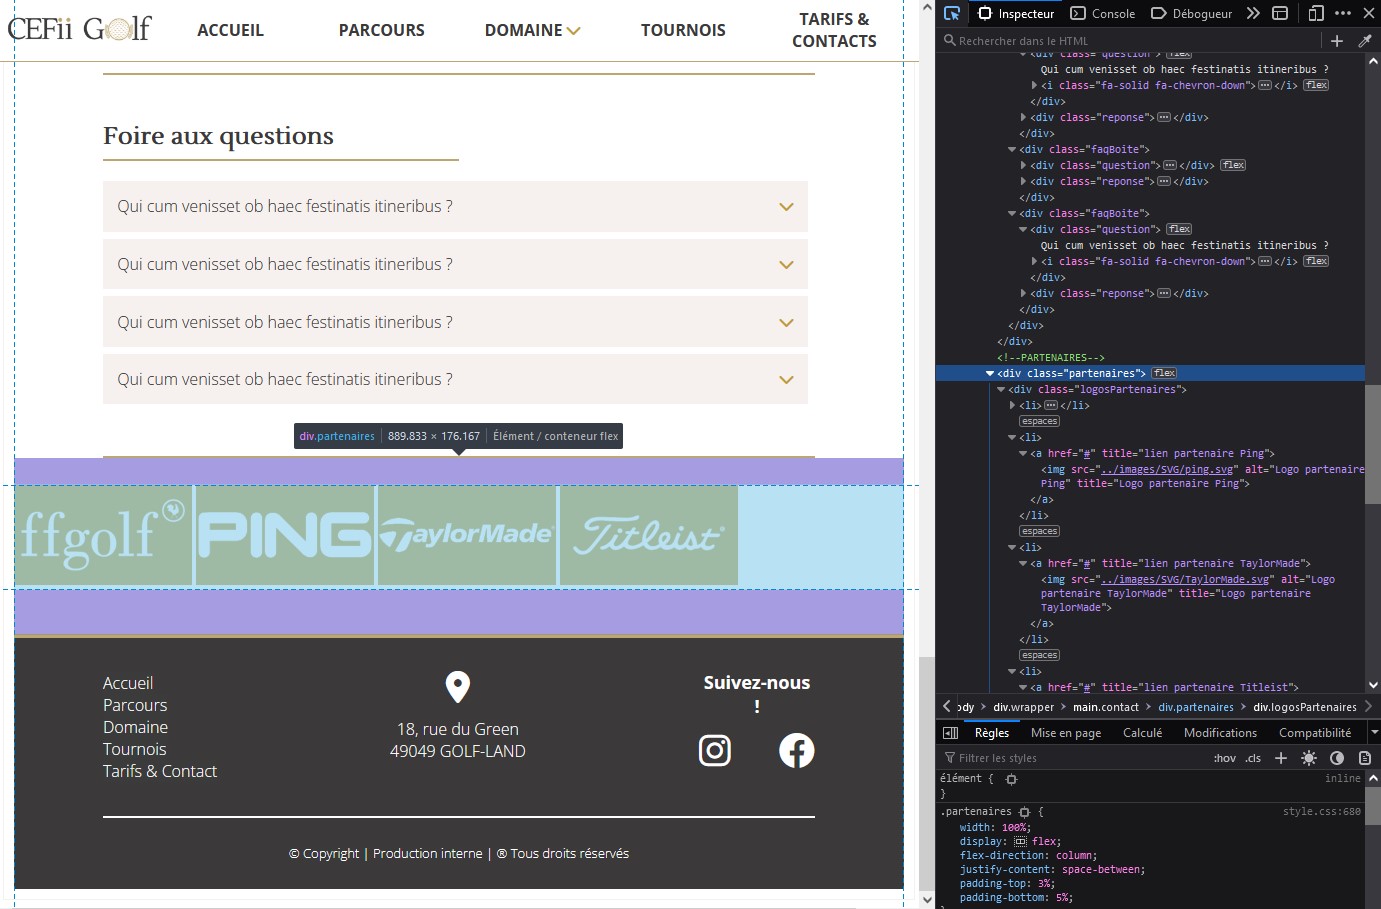
Task: Click the CEFii Golf site logo
Action: point(80,28)
